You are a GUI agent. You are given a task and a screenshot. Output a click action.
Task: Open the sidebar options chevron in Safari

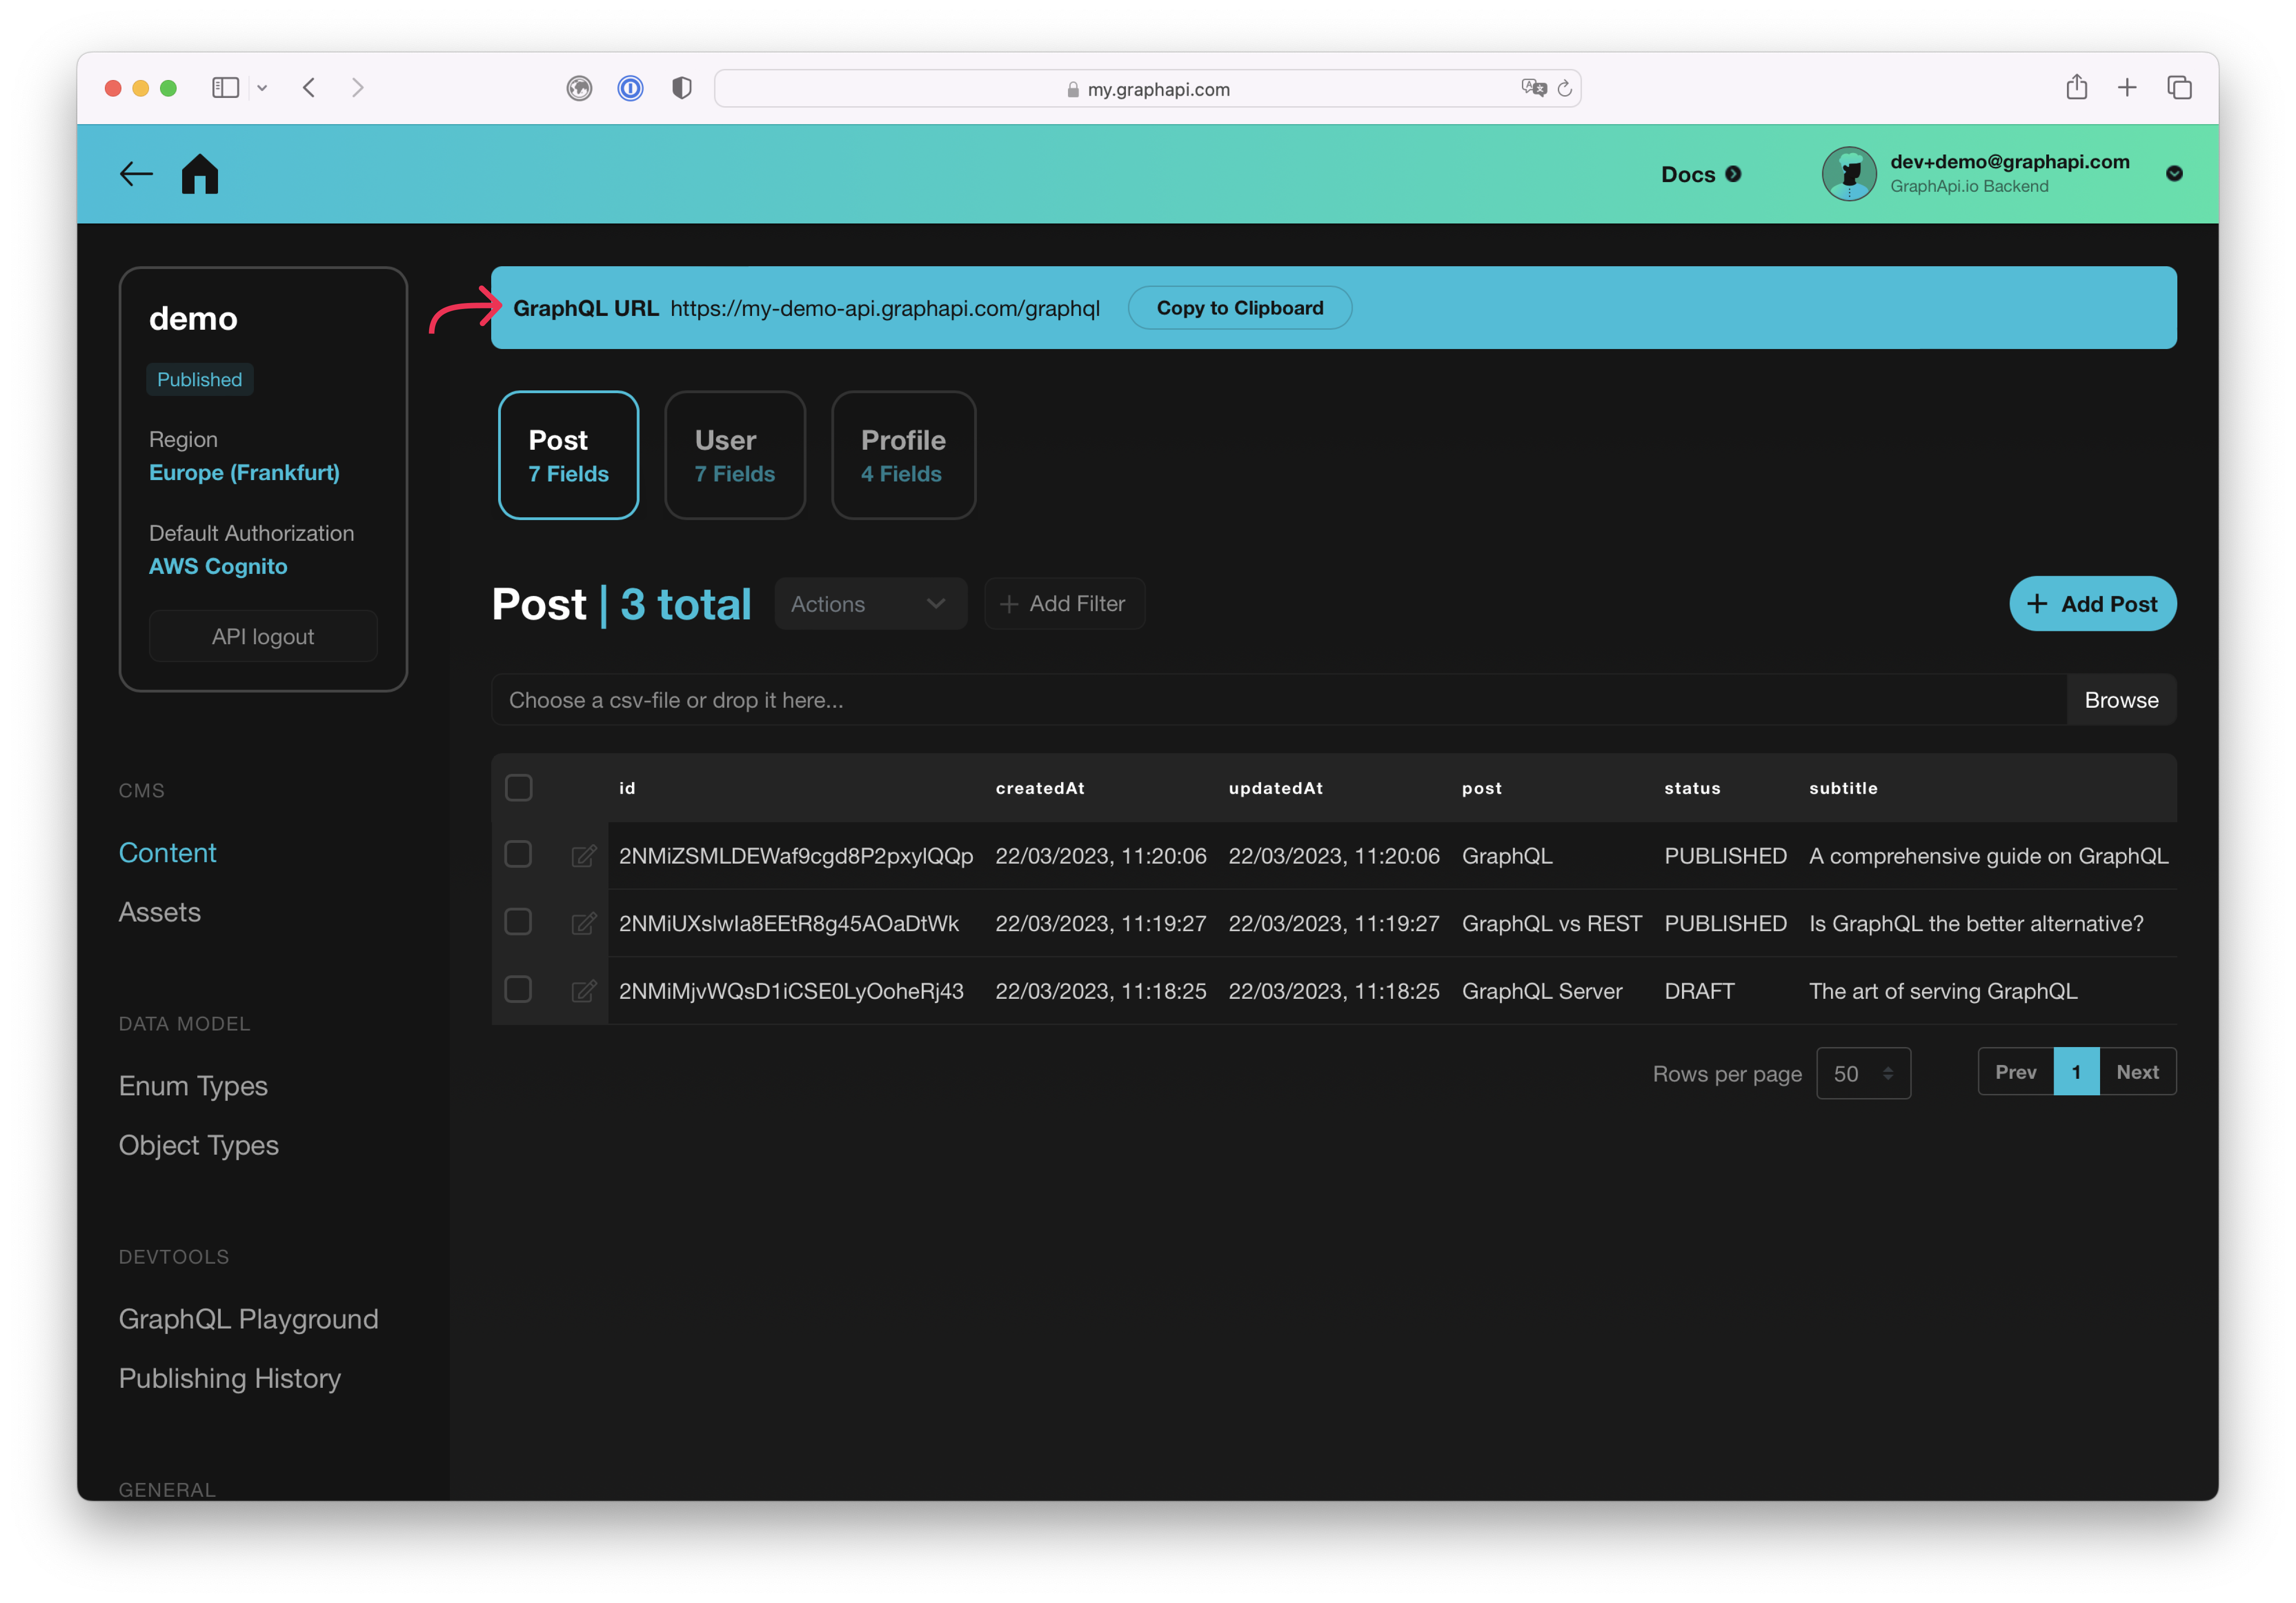click(x=262, y=88)
